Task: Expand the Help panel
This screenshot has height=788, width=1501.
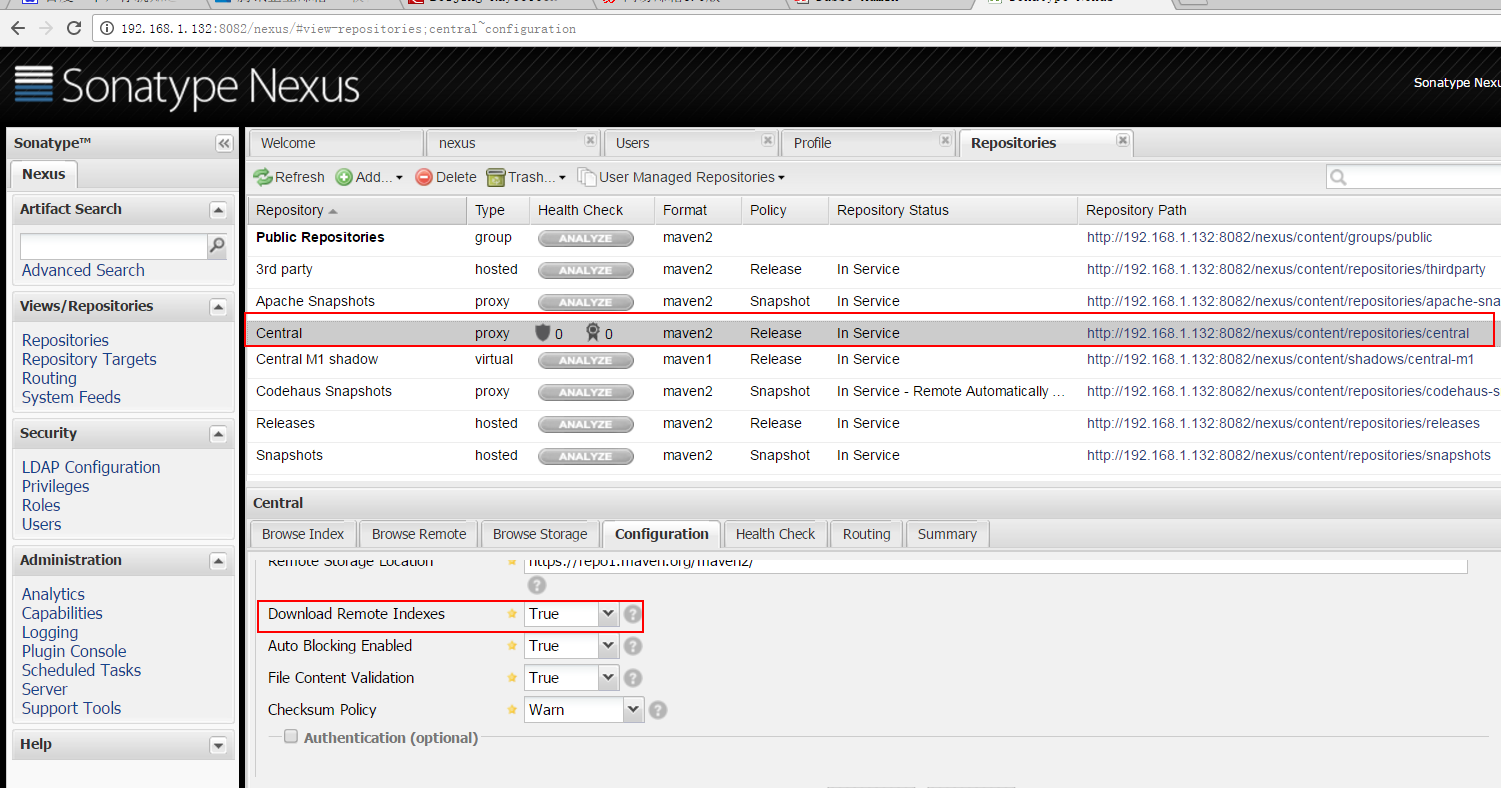Action: click(x=218, y=745)
